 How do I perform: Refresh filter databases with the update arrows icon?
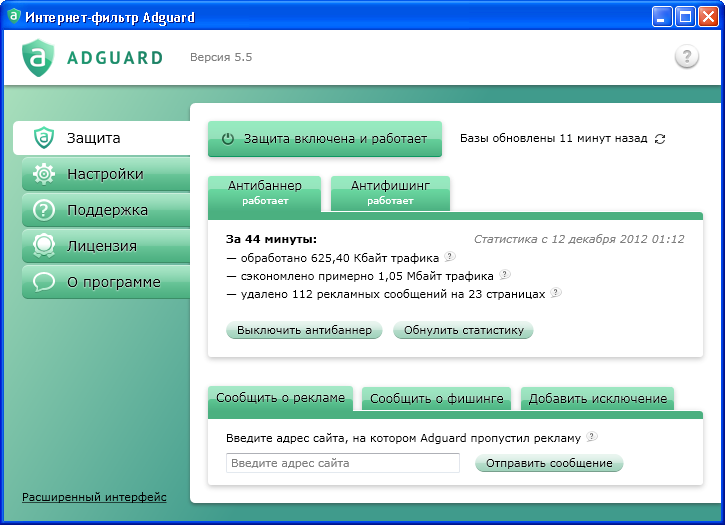coord(660,139)
